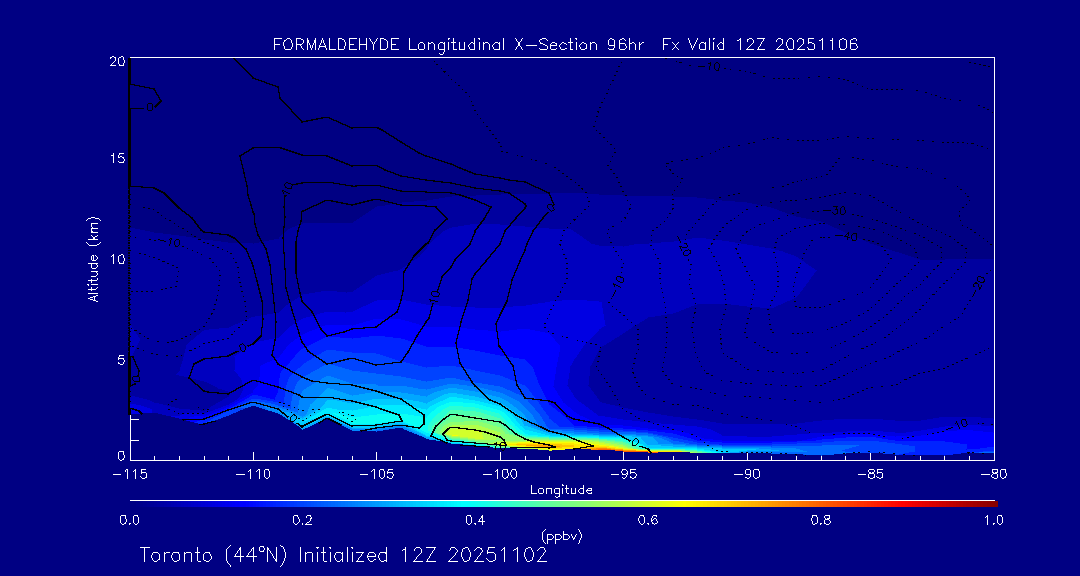Click the 15 km altitude tick label

(116, 160)
